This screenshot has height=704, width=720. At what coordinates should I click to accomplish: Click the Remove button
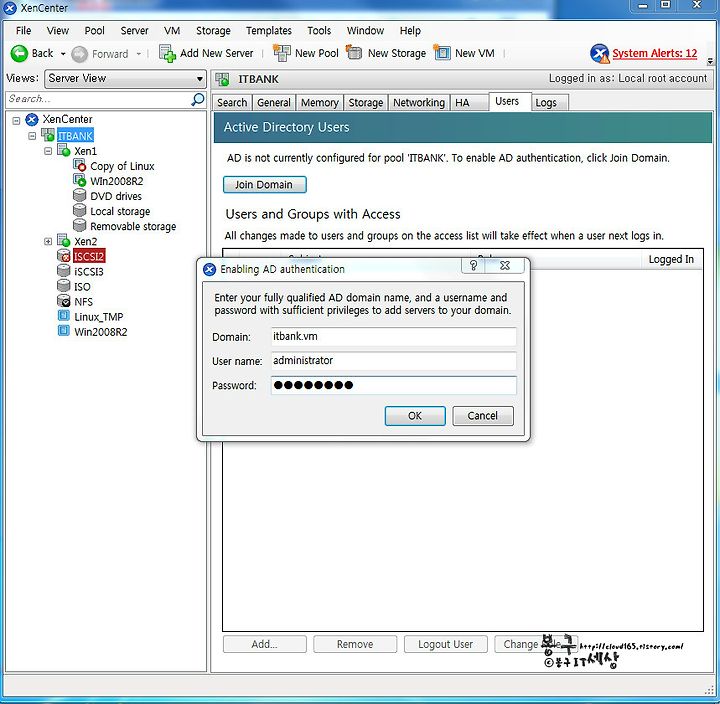pyautogui.click(x=355, y=644)
